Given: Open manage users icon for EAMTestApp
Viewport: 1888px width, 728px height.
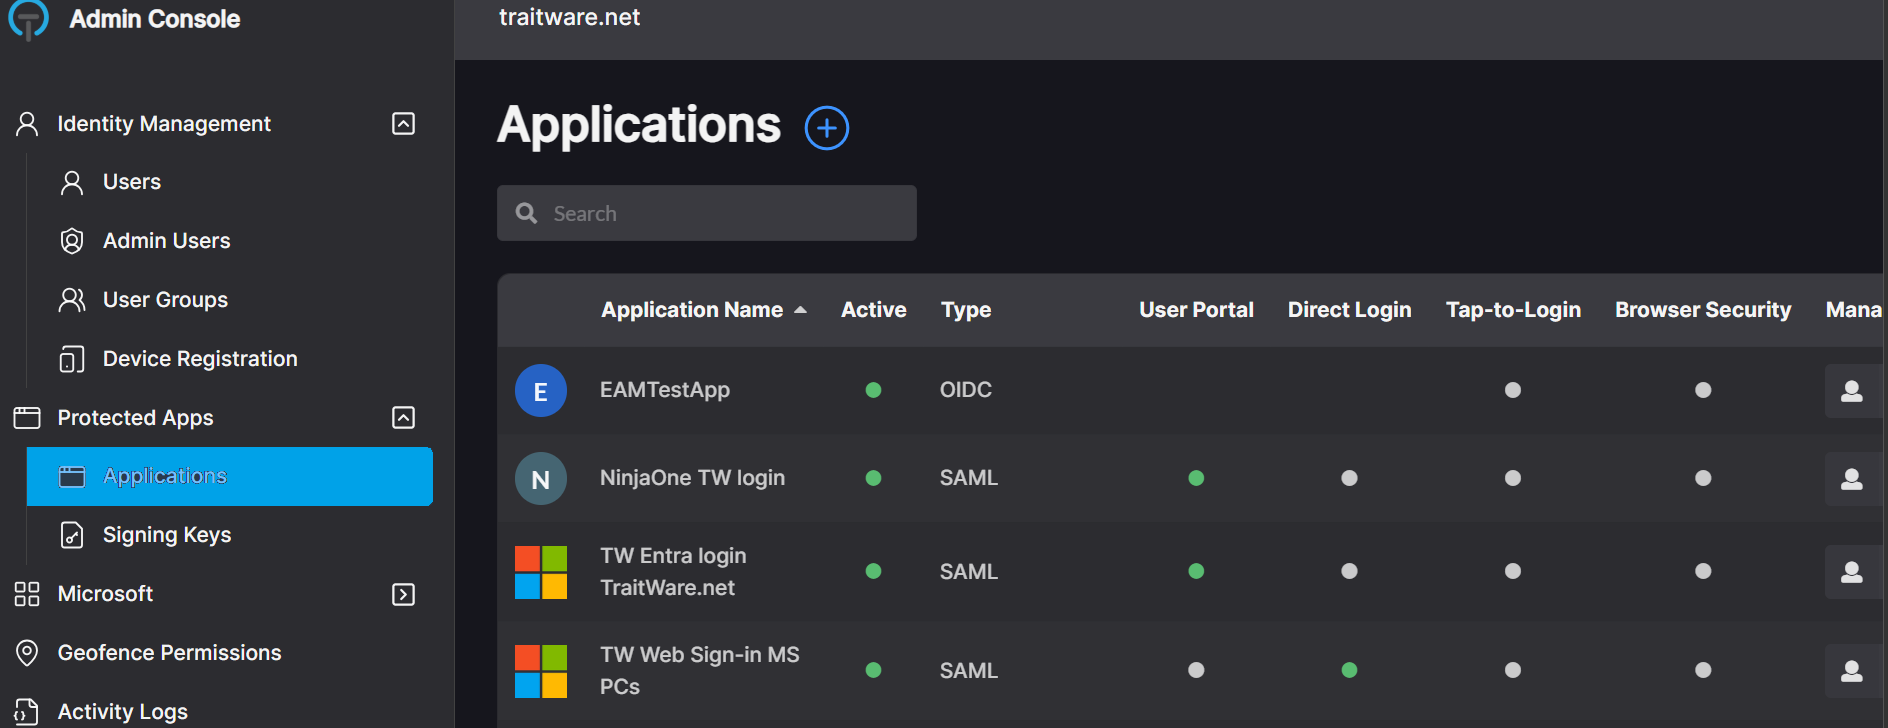Looking at the screenshot, I should click(x=1852, y=390).
